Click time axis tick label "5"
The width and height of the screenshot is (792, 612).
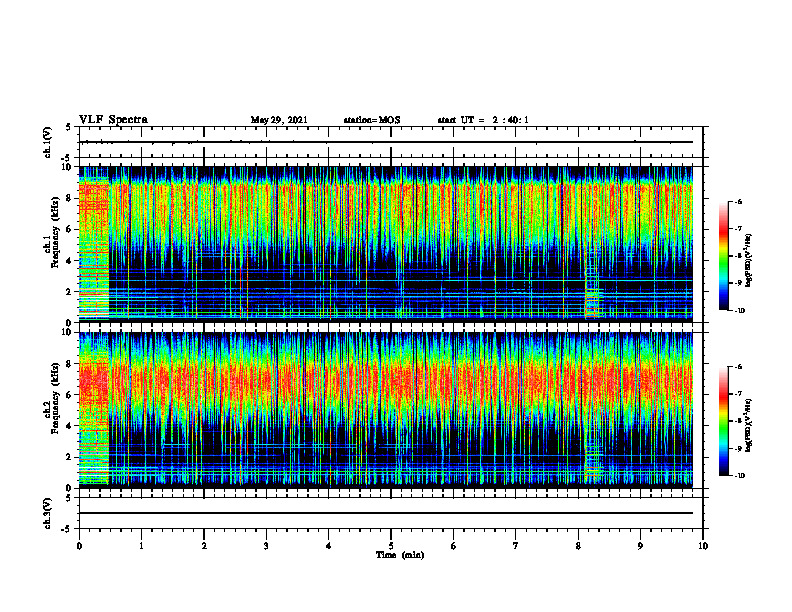pos(391,545)
